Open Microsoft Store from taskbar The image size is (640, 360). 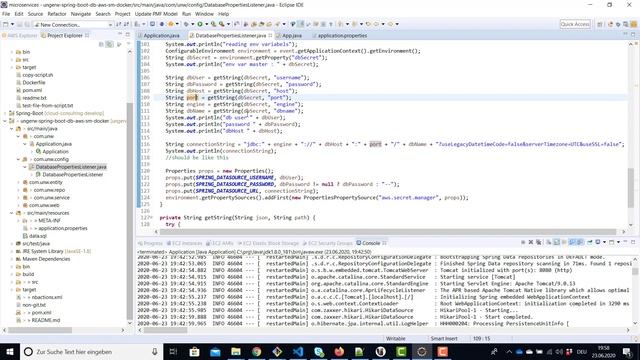(194, 351)
